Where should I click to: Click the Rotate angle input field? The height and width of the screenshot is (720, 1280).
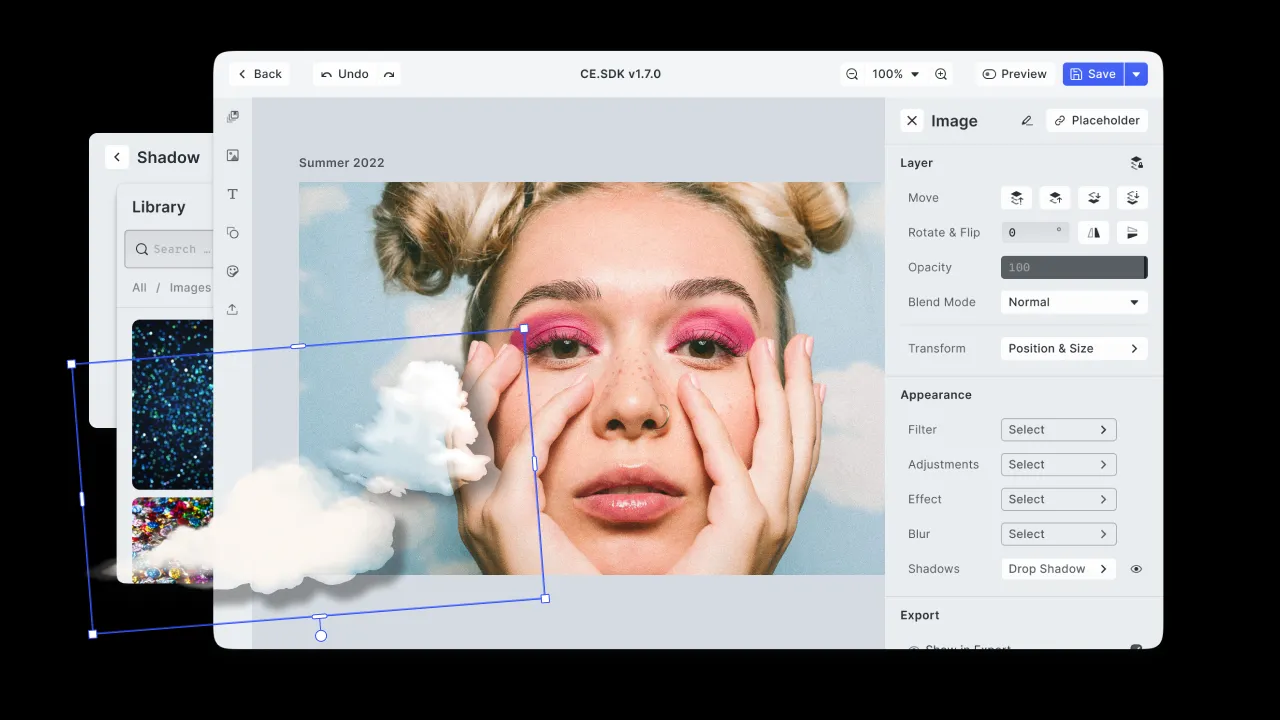pos(1035,233)
